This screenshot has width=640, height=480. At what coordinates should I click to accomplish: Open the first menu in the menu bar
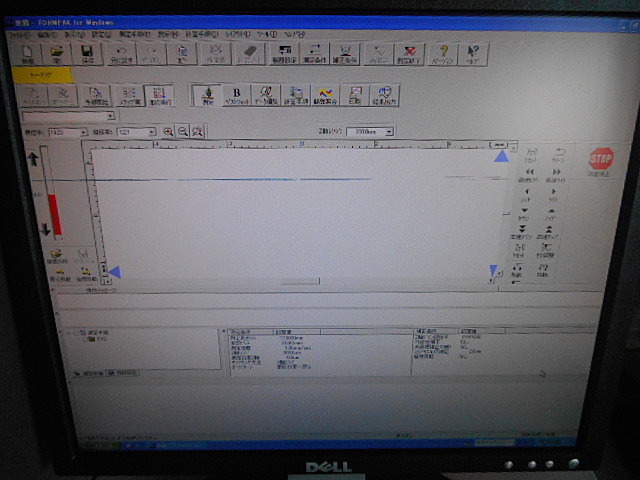point(21,35)
